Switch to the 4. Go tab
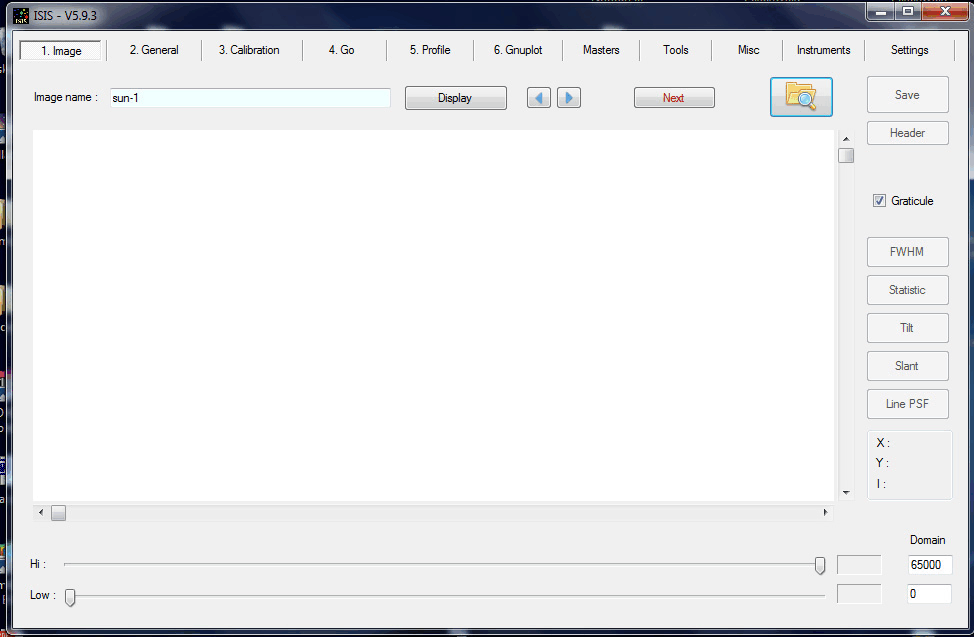This screenshot has height=637, width=974. (x=342, y=50)
